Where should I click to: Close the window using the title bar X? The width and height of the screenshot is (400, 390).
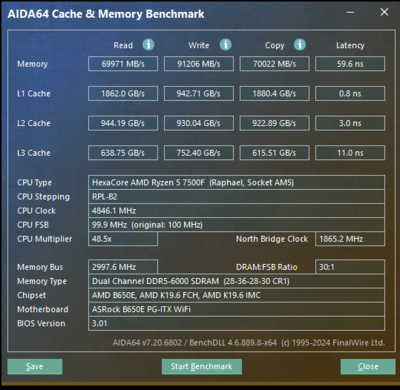[384, 12]
